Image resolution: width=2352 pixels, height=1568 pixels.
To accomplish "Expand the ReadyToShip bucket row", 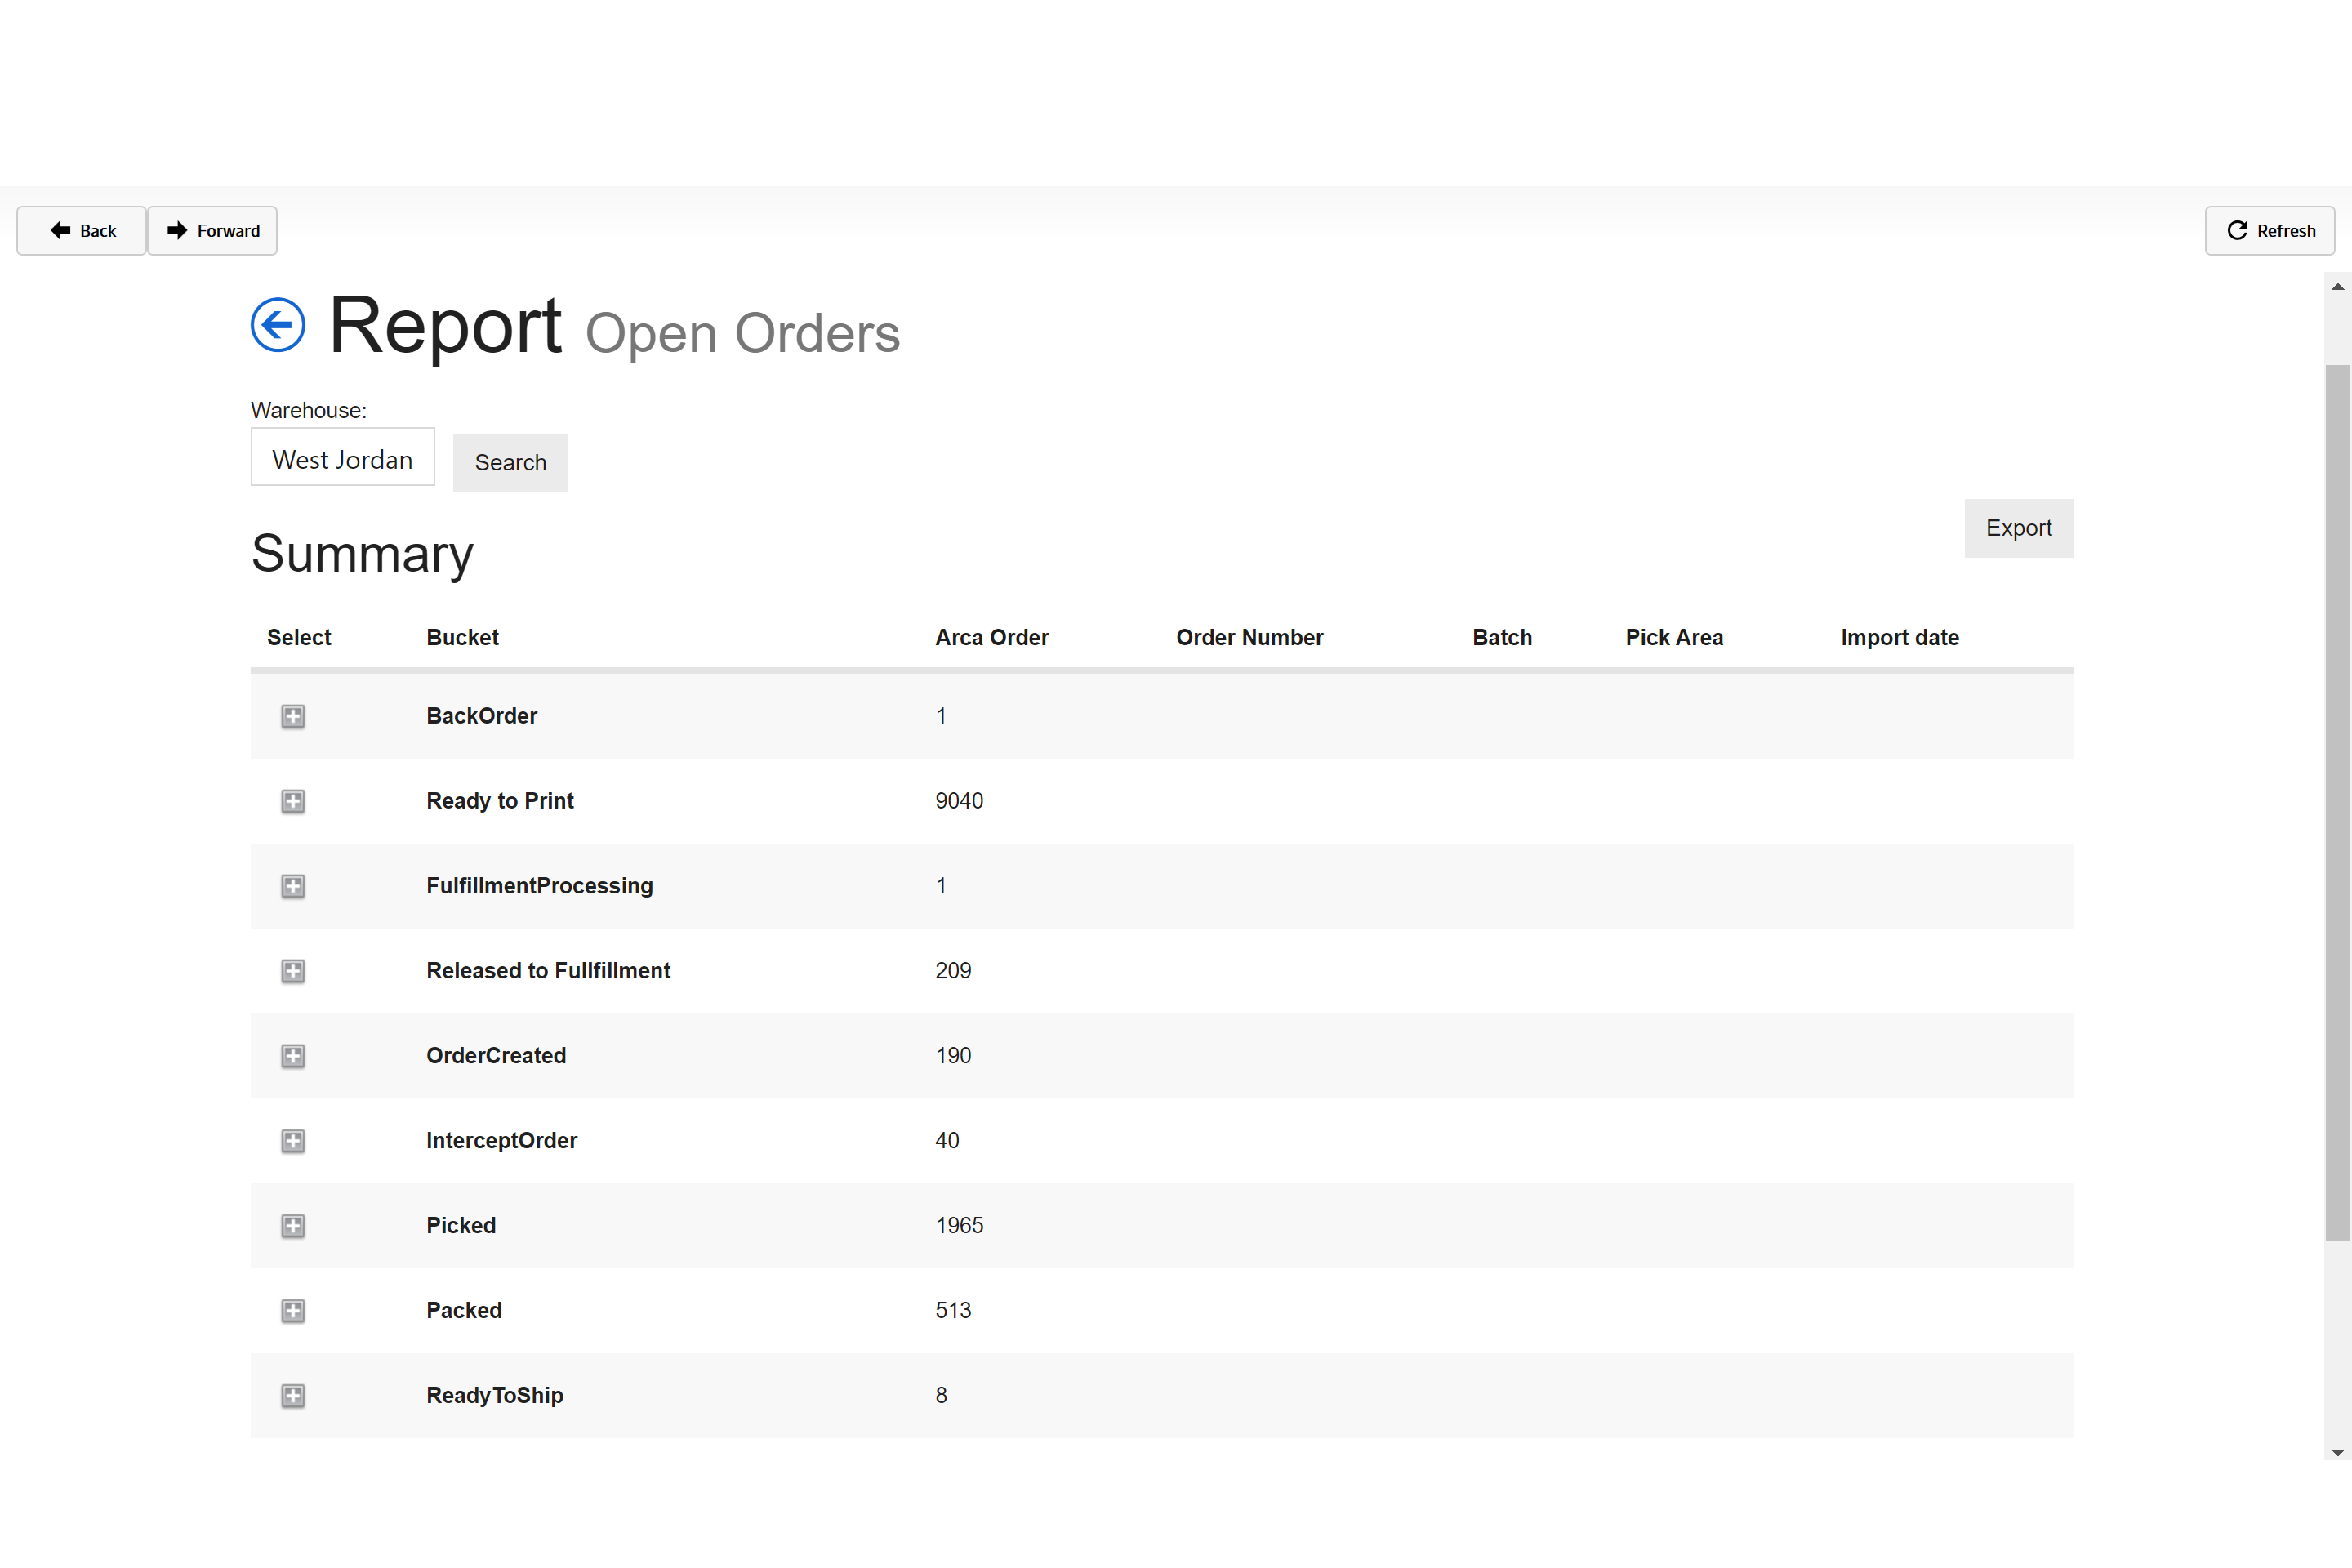I will 293,1396.
